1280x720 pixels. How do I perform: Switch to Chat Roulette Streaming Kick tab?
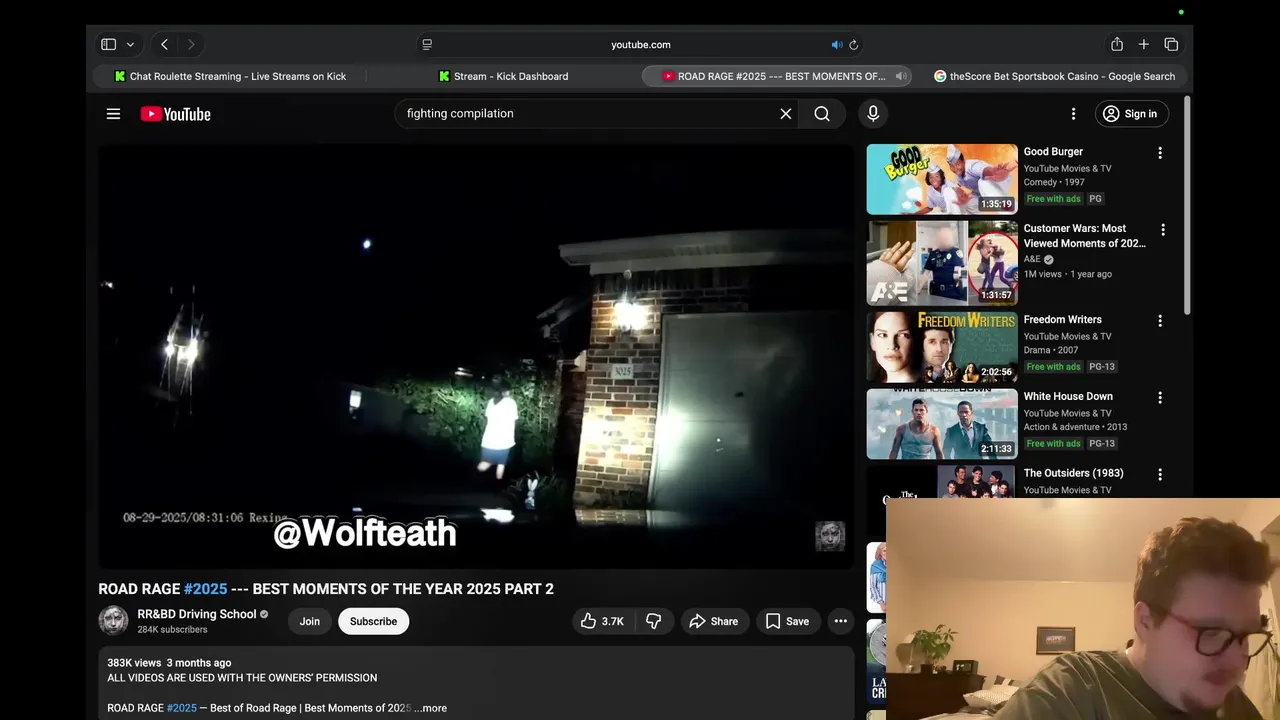(230, 76)
